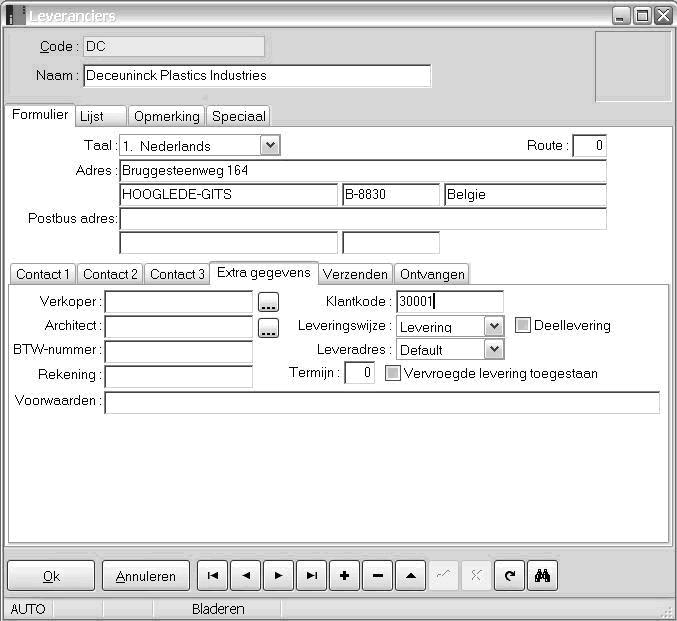This screenshot has height=621, width=677.
Task: Open Verkoper lookup ellipsis button
Action: coord(268,302)
